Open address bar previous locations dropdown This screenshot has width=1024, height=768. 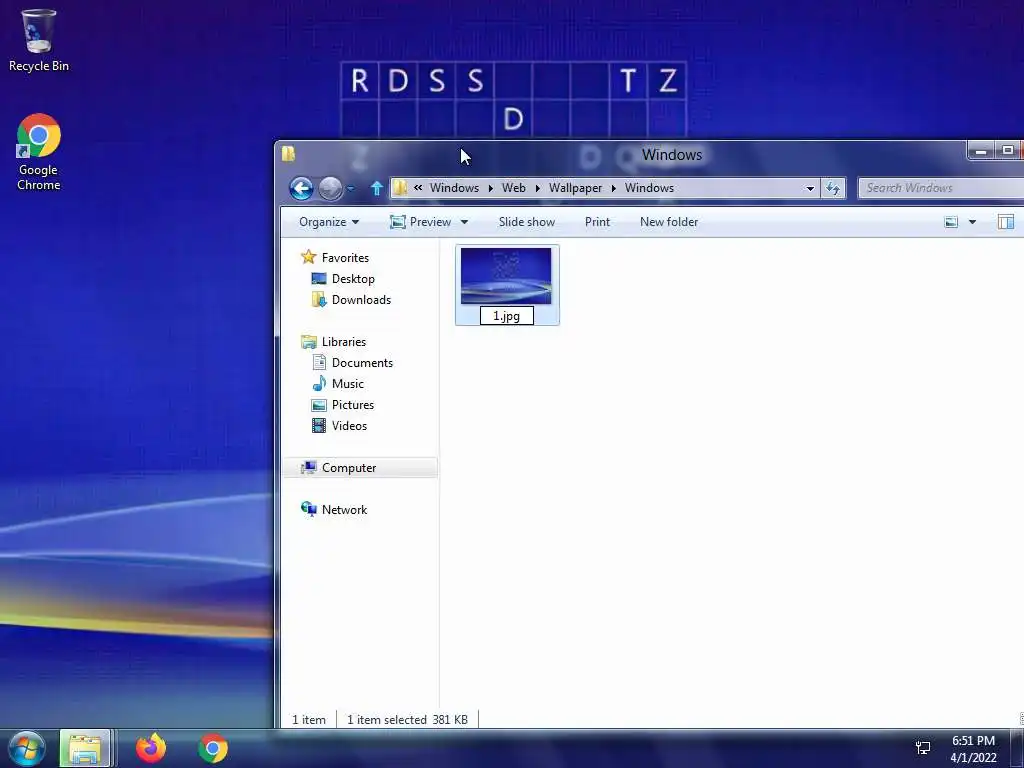(x=810, y=188)
